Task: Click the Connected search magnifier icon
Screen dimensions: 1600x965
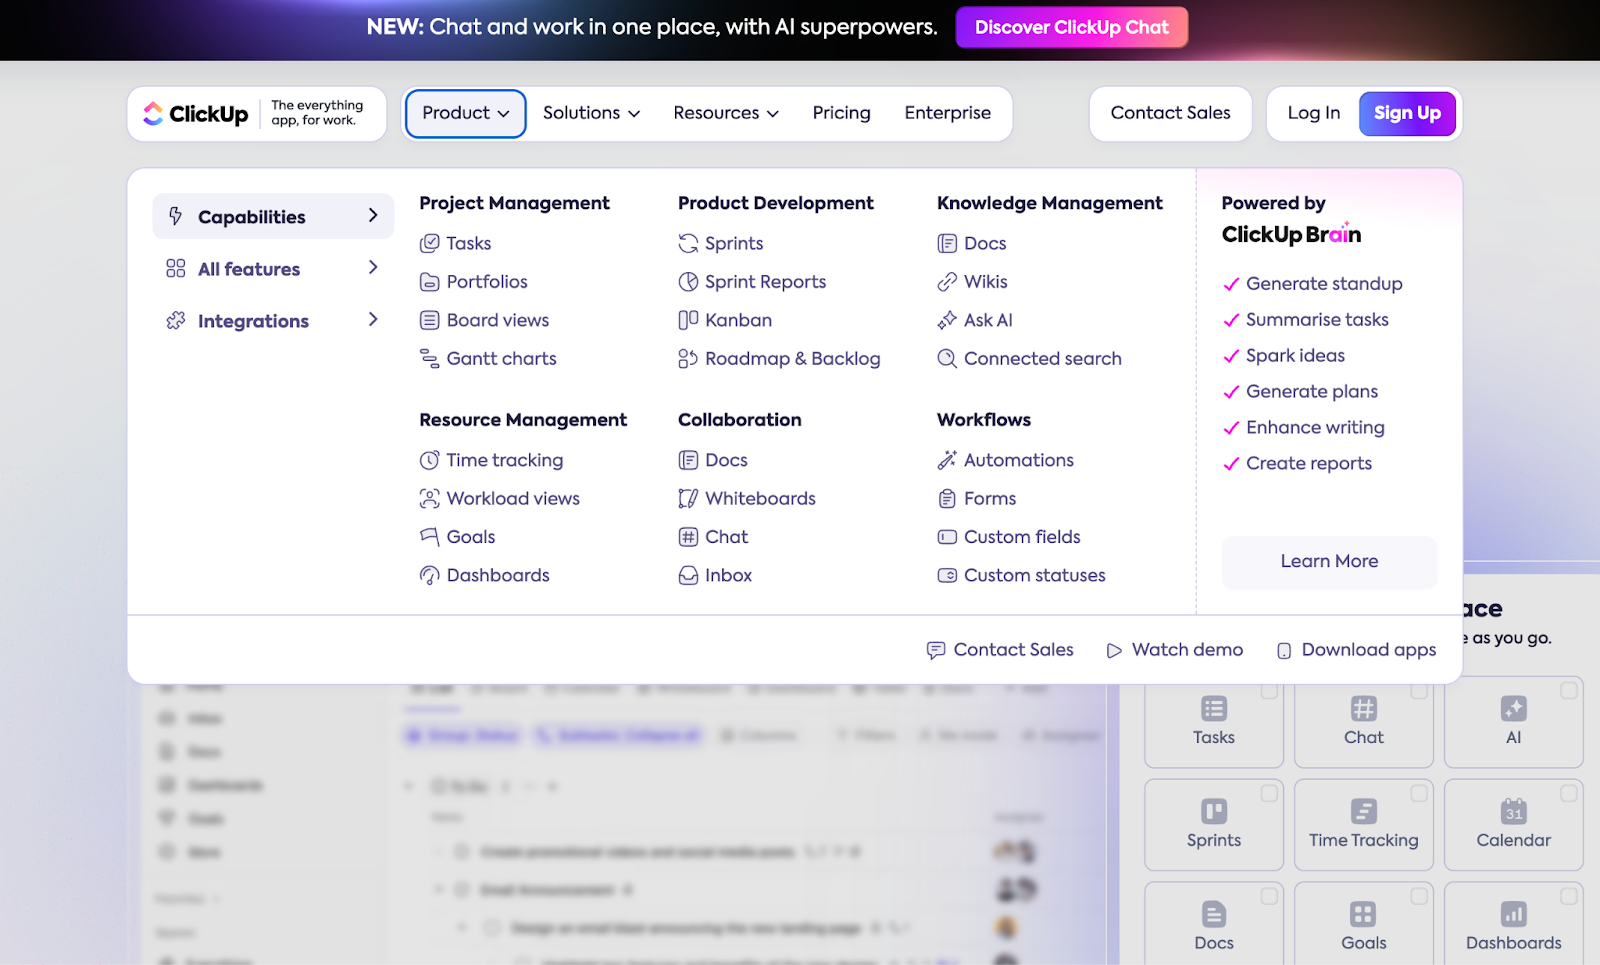Action: pos(947,359)
